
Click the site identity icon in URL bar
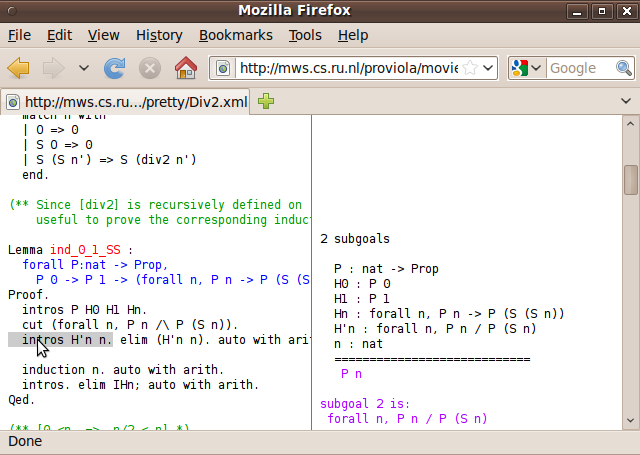224,68
